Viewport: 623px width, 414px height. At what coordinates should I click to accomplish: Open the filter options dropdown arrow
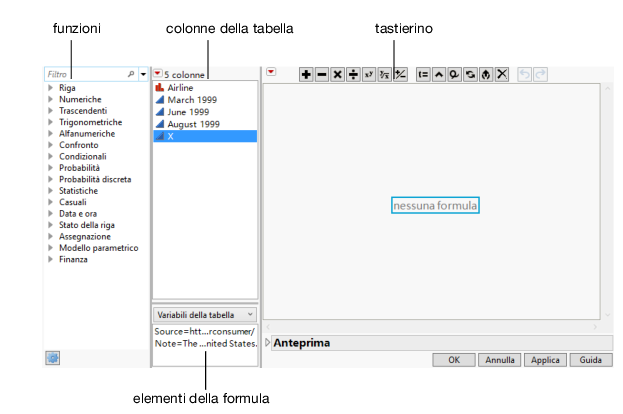point(143,74)
